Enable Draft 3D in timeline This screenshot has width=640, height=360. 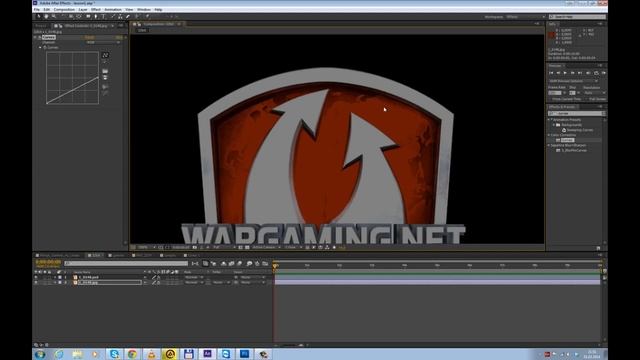coord(213,264)
